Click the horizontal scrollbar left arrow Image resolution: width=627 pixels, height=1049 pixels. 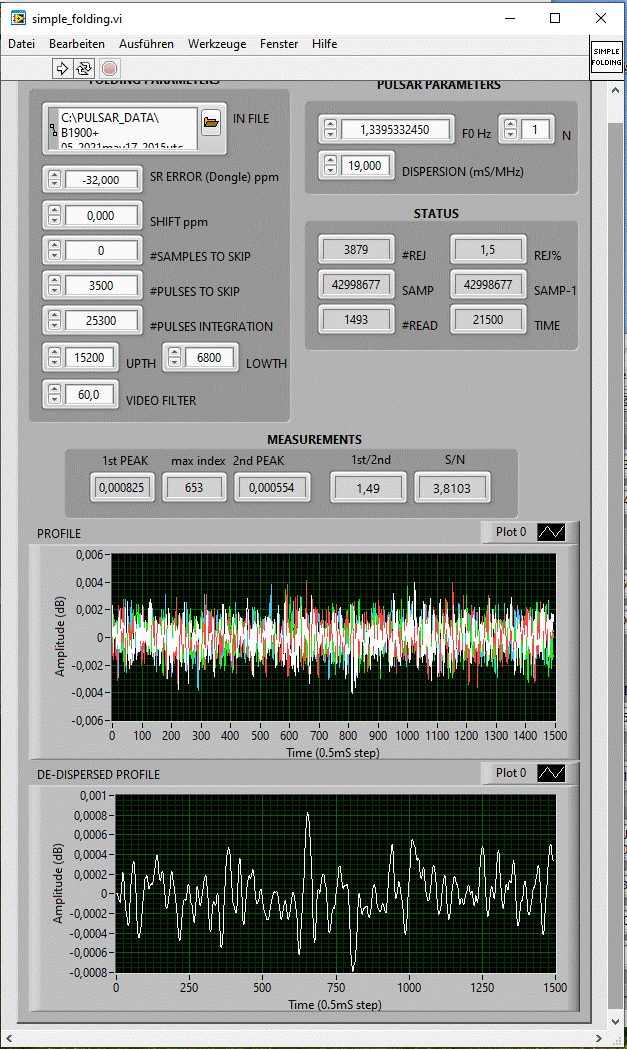(8, 1039)
